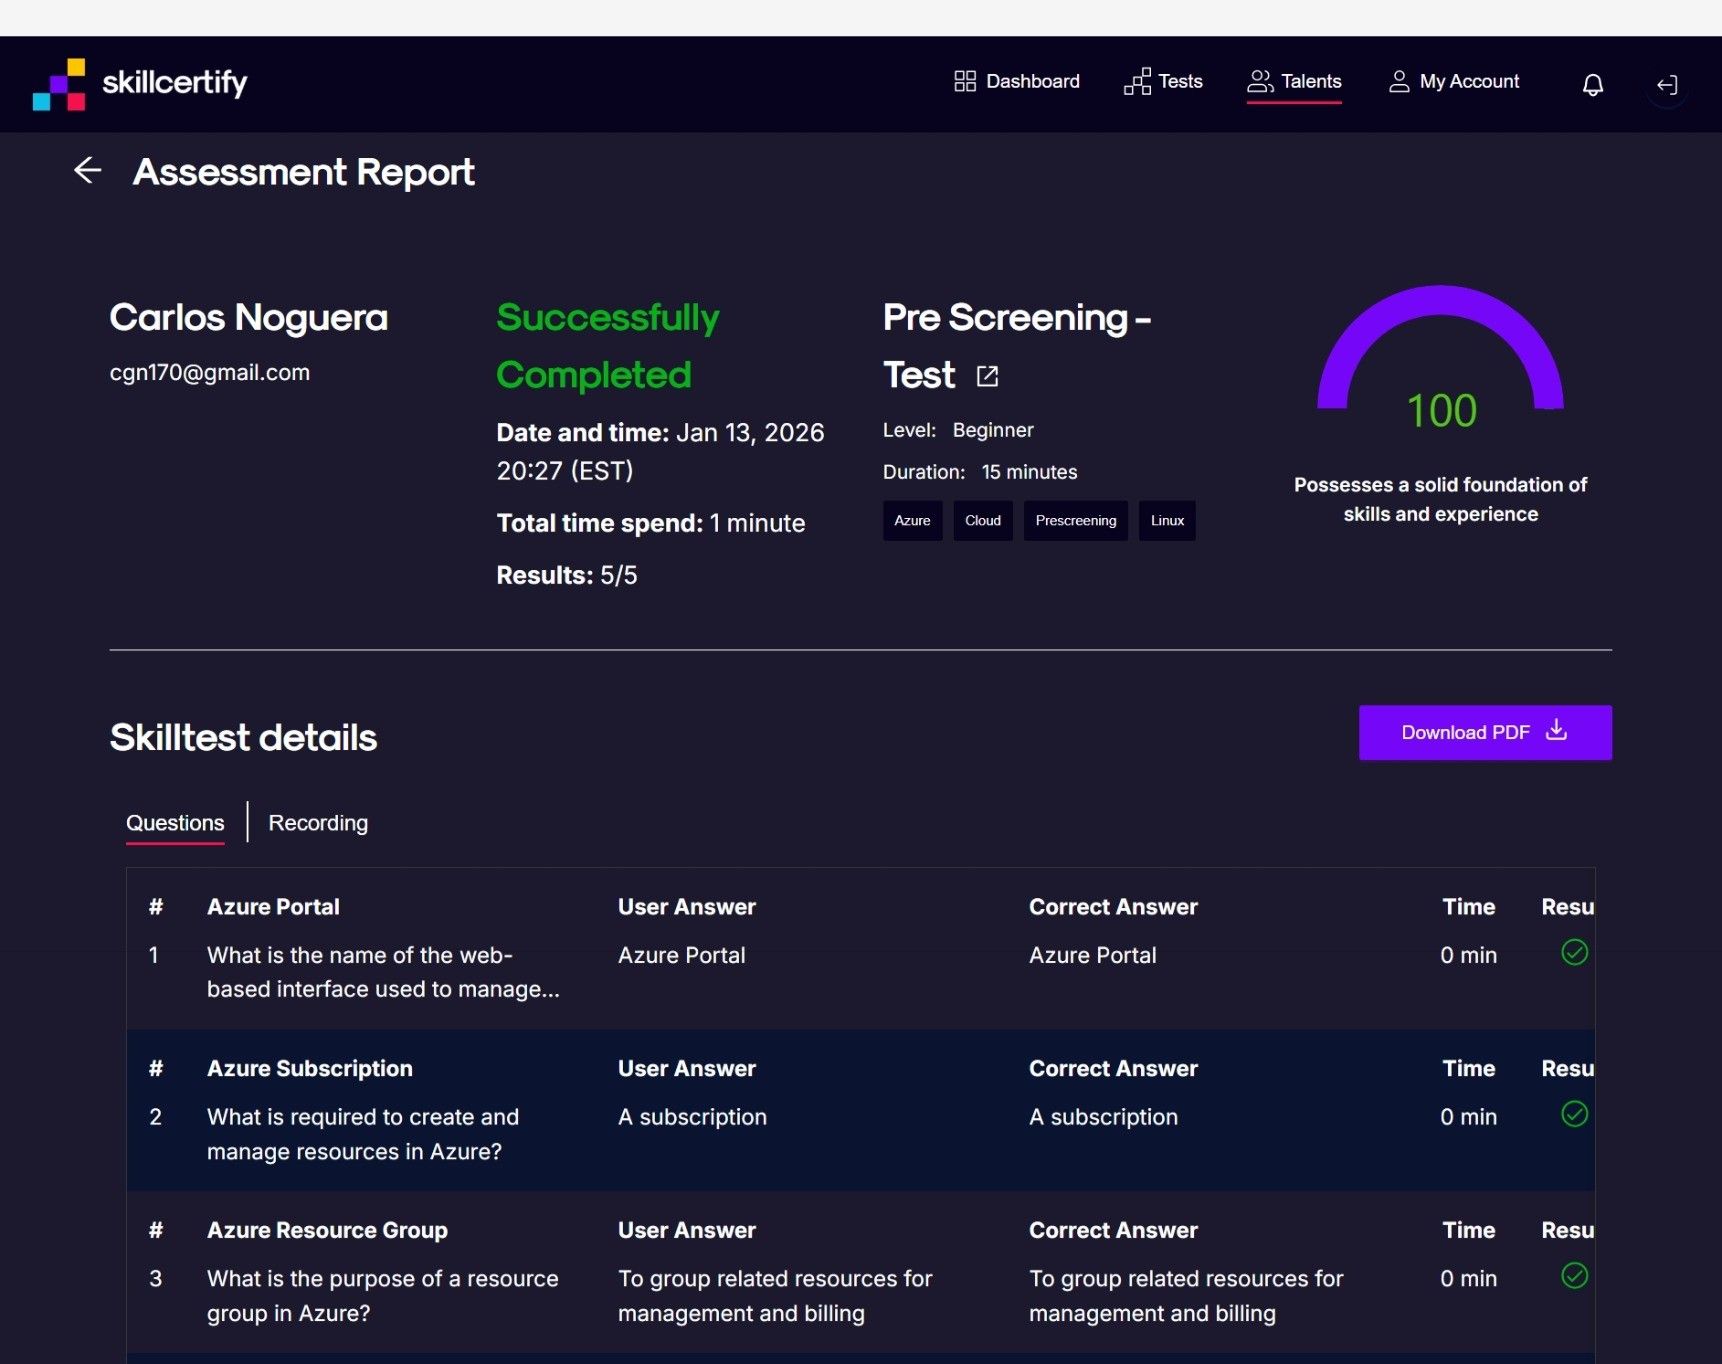Click the question text about web-based interface
1722x1364 pixels.
click(383, 972)
